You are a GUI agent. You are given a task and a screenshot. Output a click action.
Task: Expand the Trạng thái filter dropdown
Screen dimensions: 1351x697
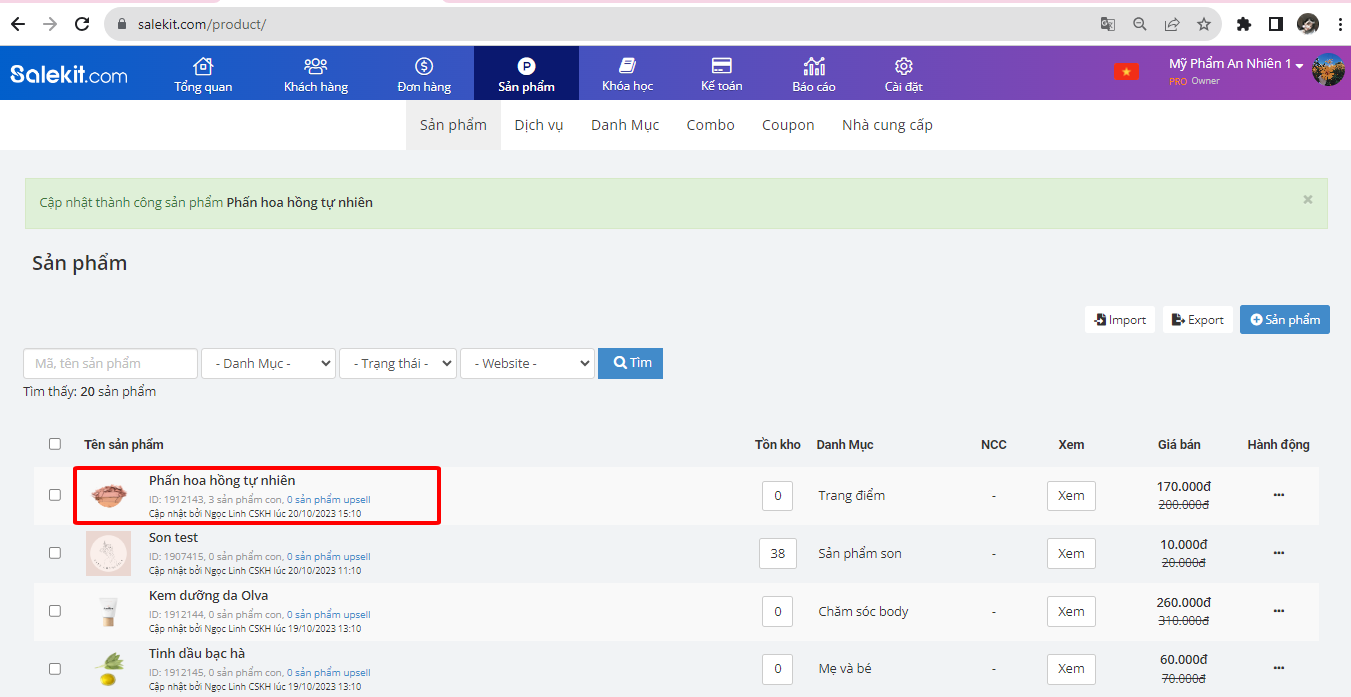tap(398, 363)
